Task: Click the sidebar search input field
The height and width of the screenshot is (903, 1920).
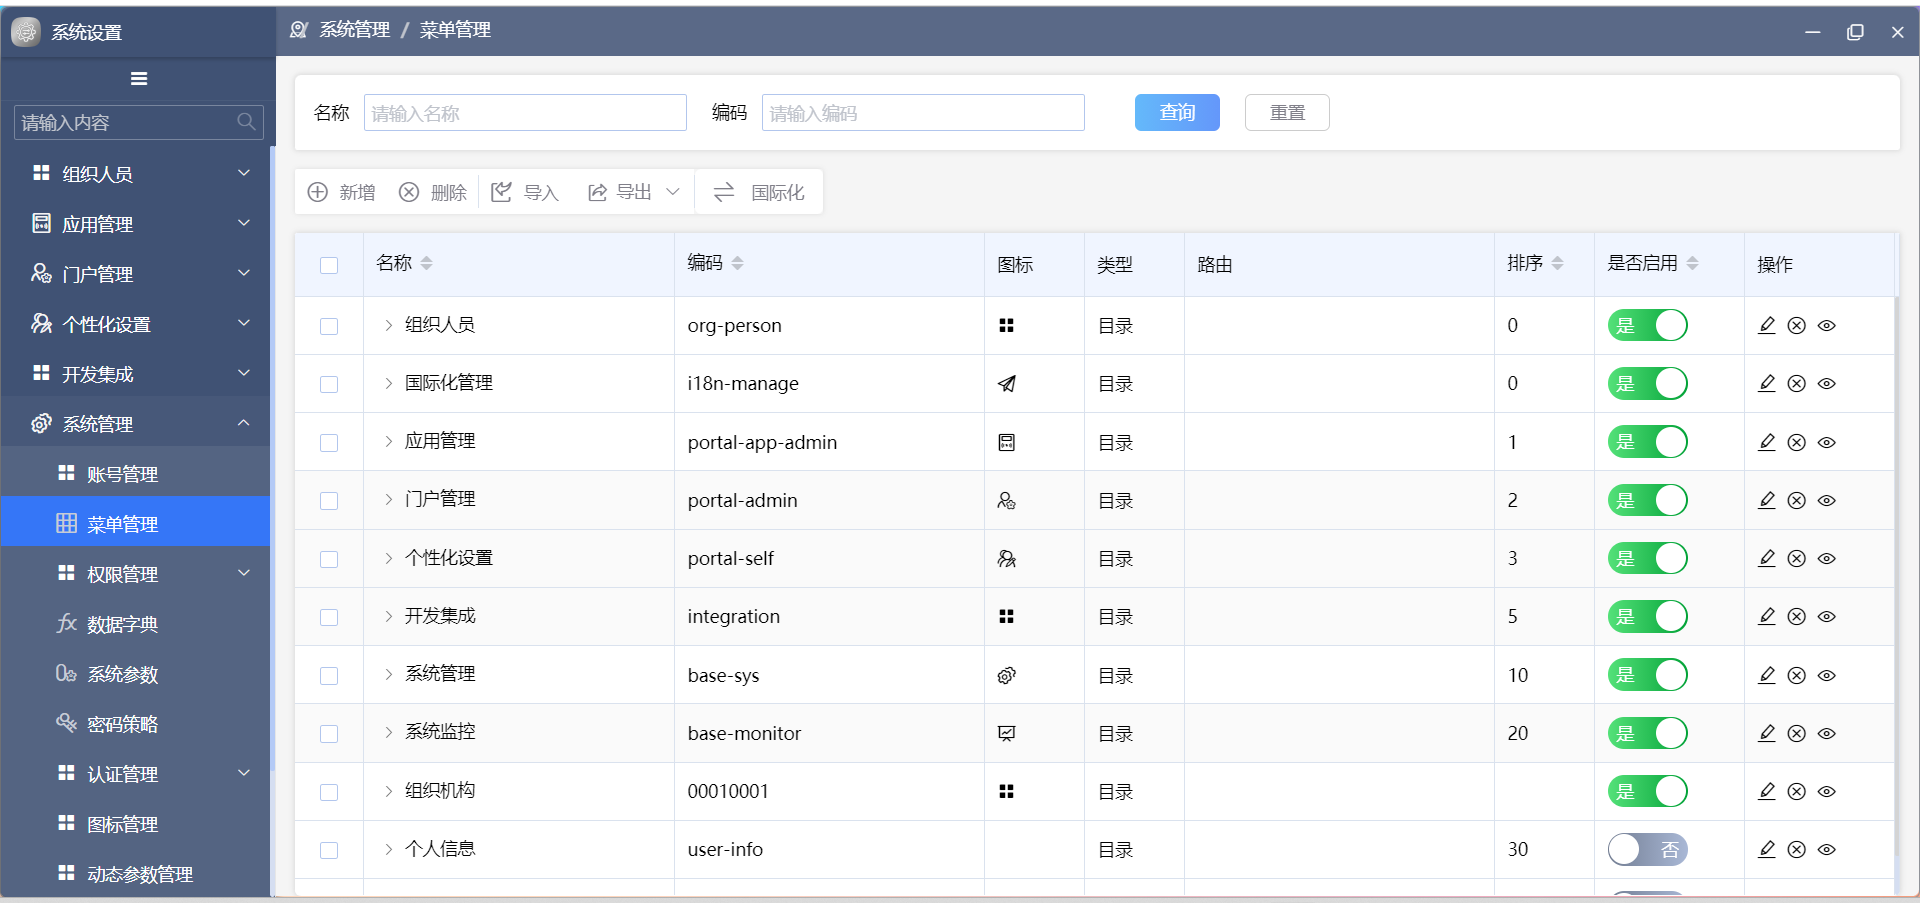Action: (x=139, y=122)
